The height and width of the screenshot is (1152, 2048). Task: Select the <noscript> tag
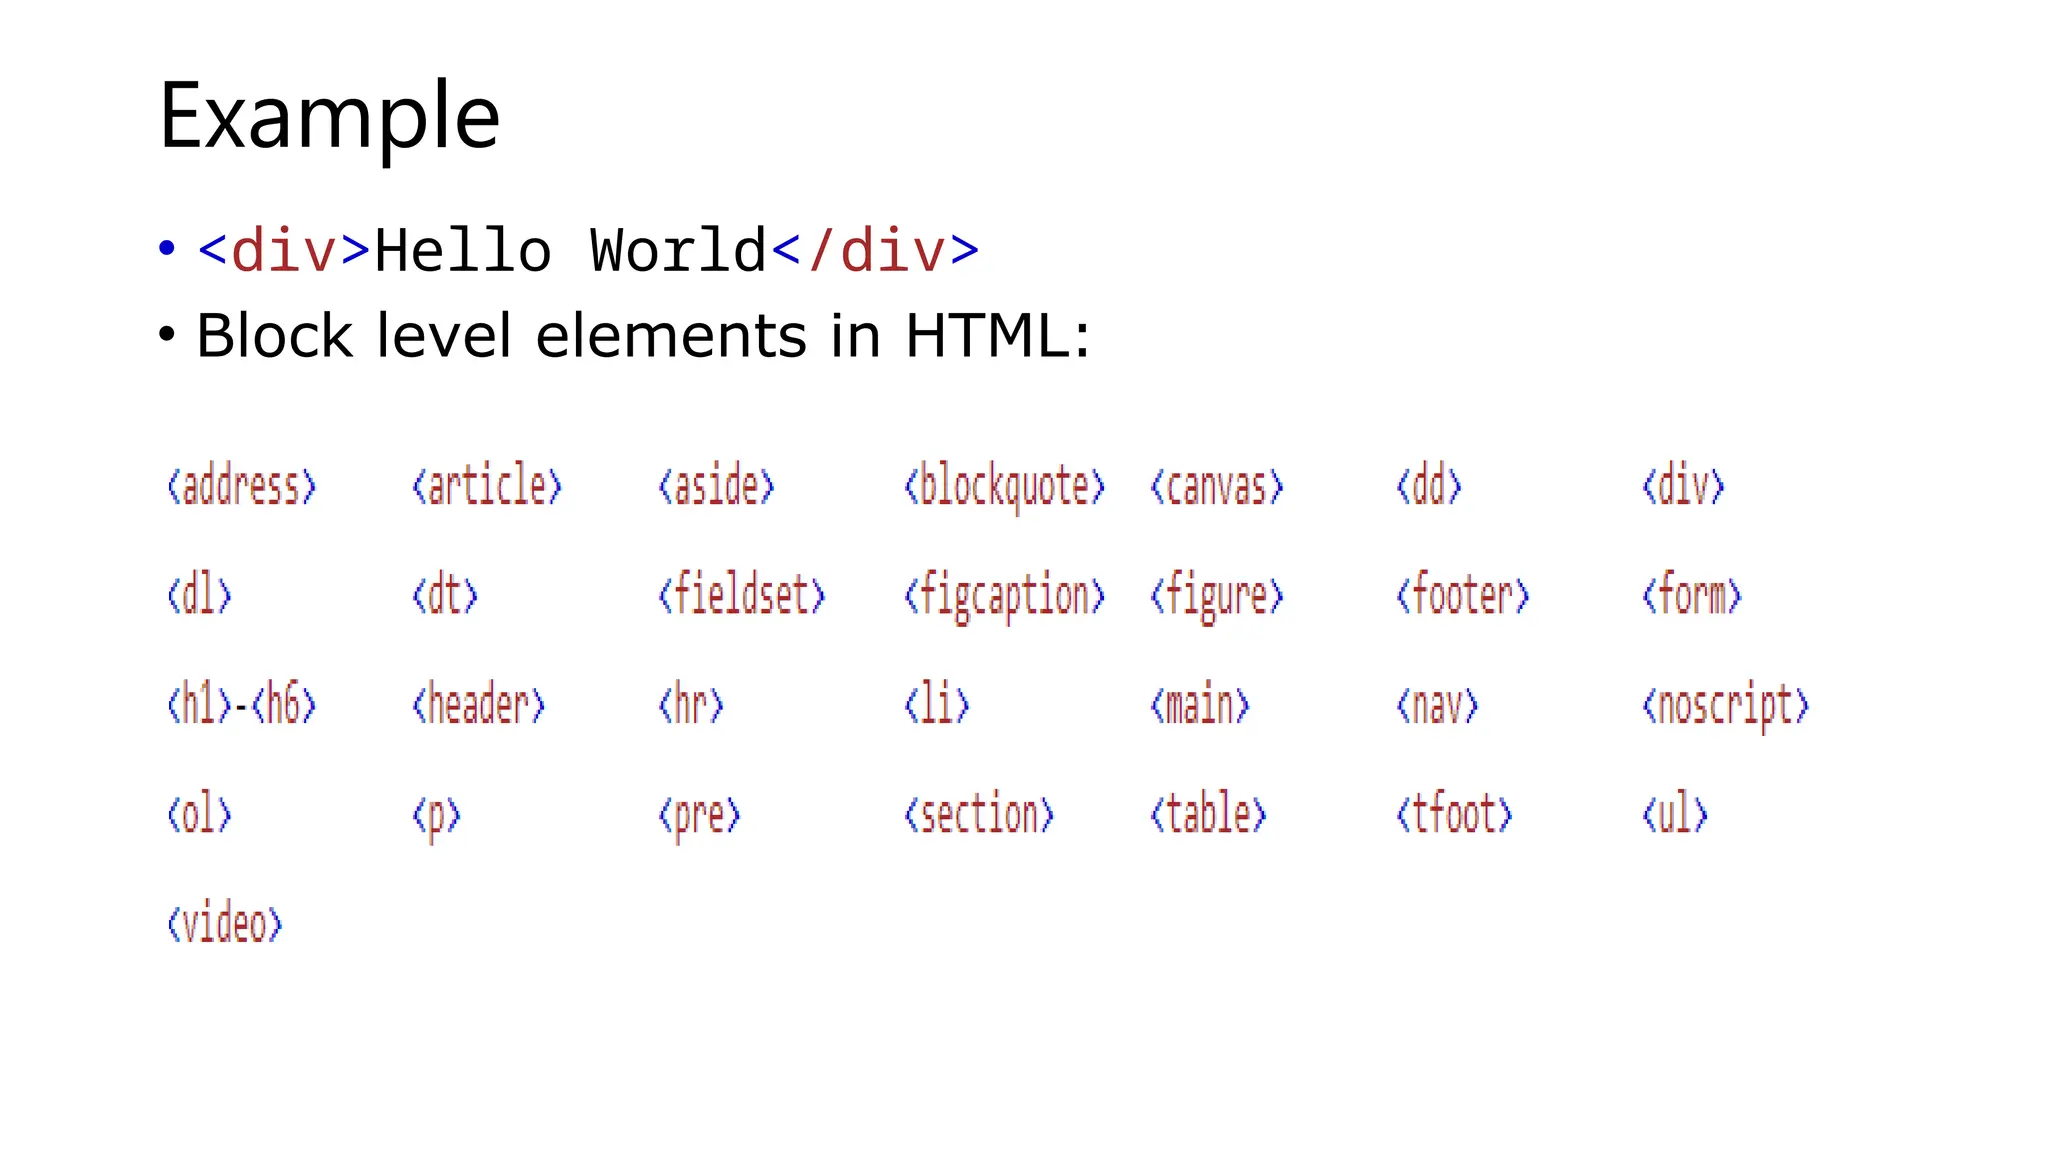(1726, 707)
